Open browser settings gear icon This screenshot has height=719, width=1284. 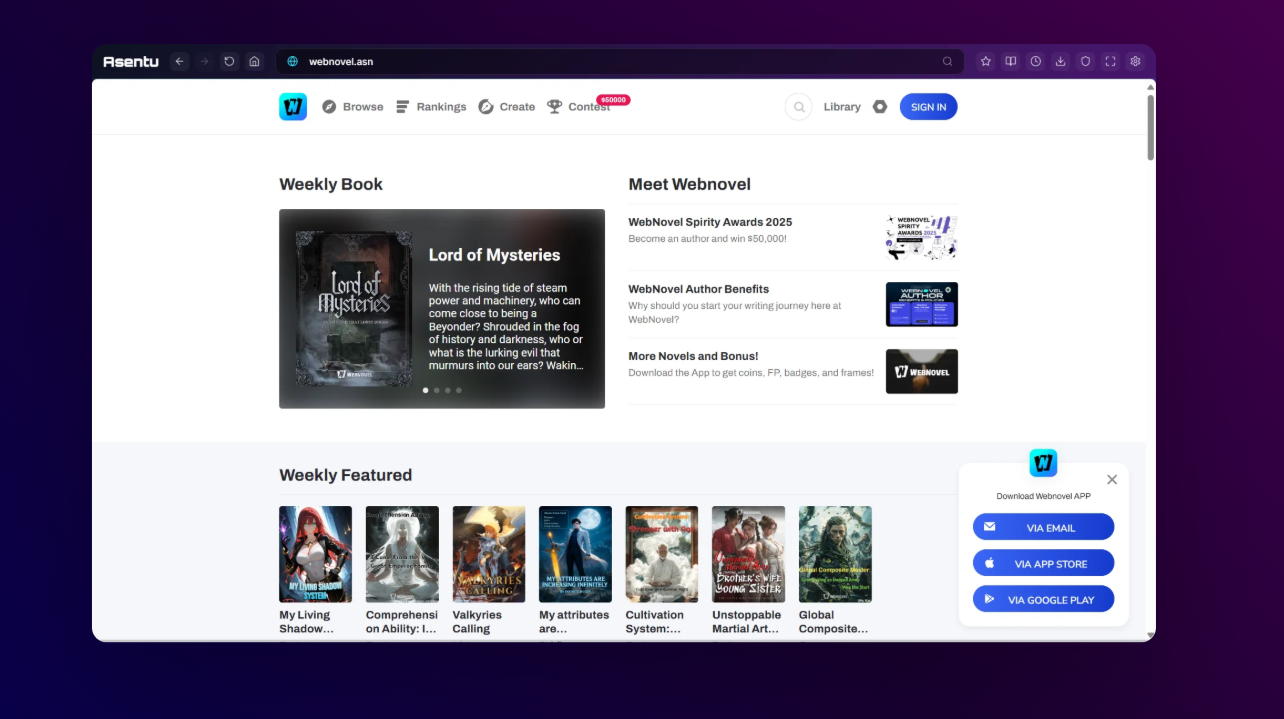1135,61
